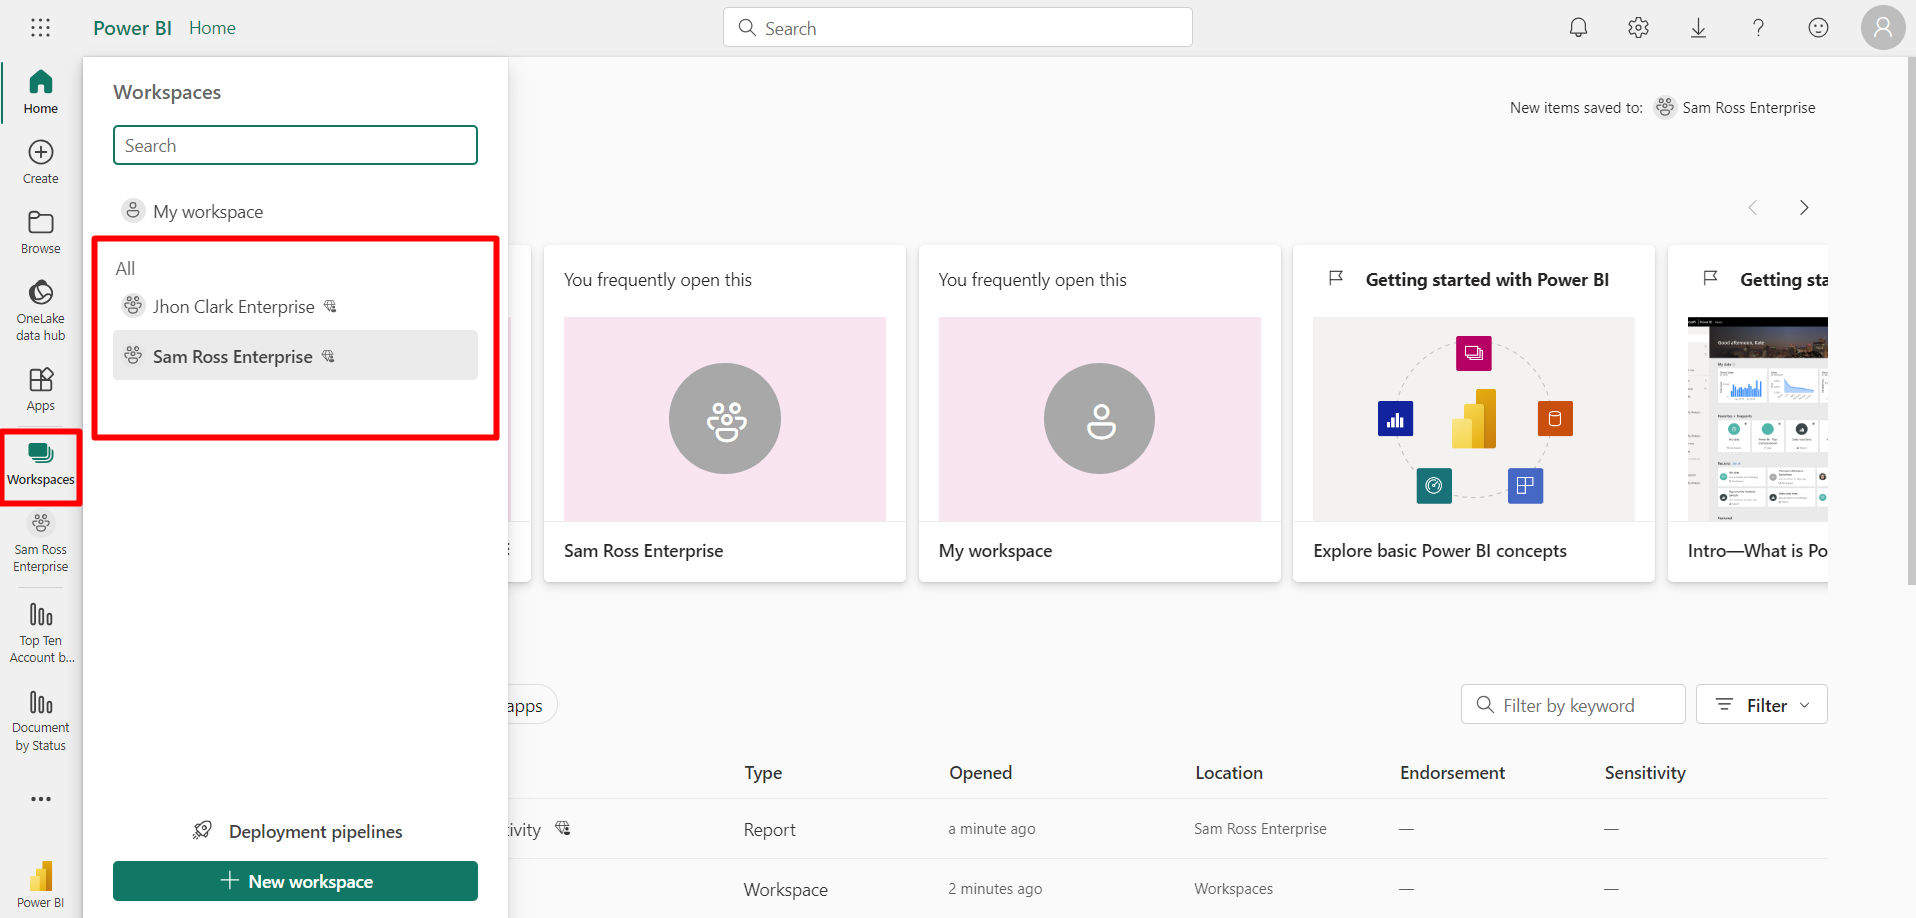Screen dimensions: 1916x918
Task: Open the Create page
Action: pyautogui.click(x=41, y=162)
